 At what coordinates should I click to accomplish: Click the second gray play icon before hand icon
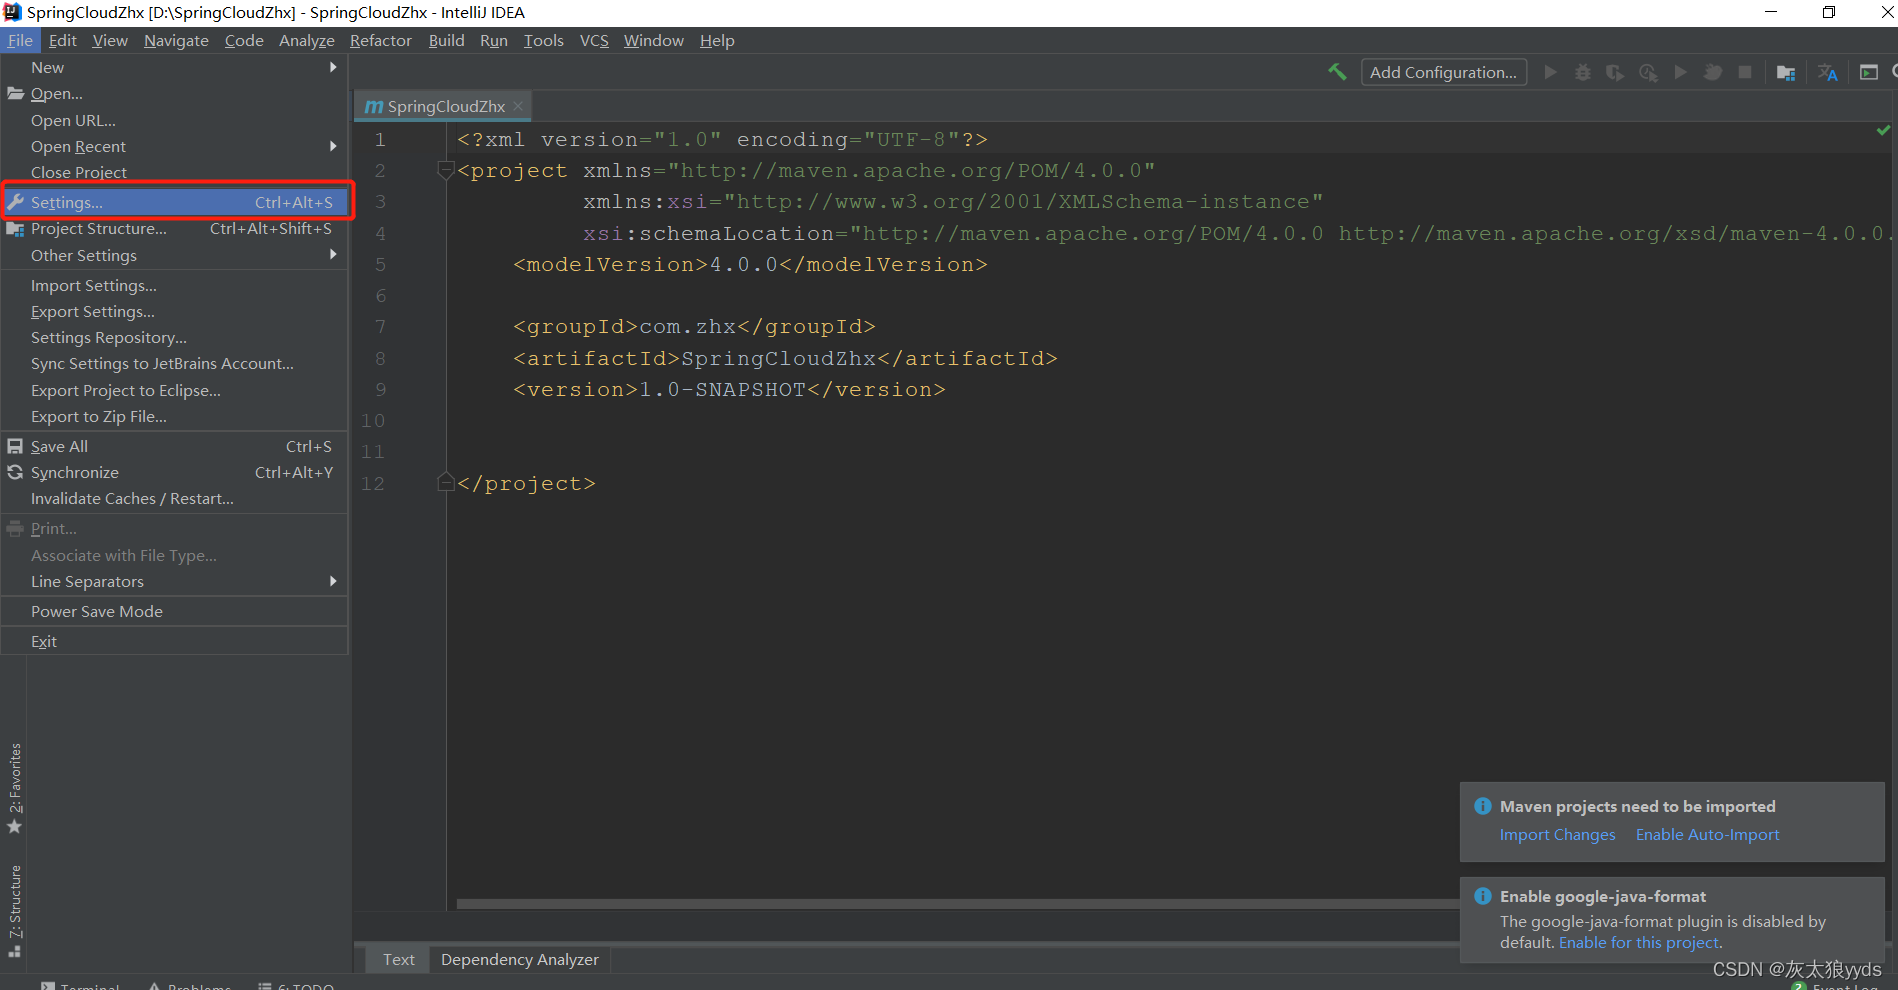tap(1681, 72)
